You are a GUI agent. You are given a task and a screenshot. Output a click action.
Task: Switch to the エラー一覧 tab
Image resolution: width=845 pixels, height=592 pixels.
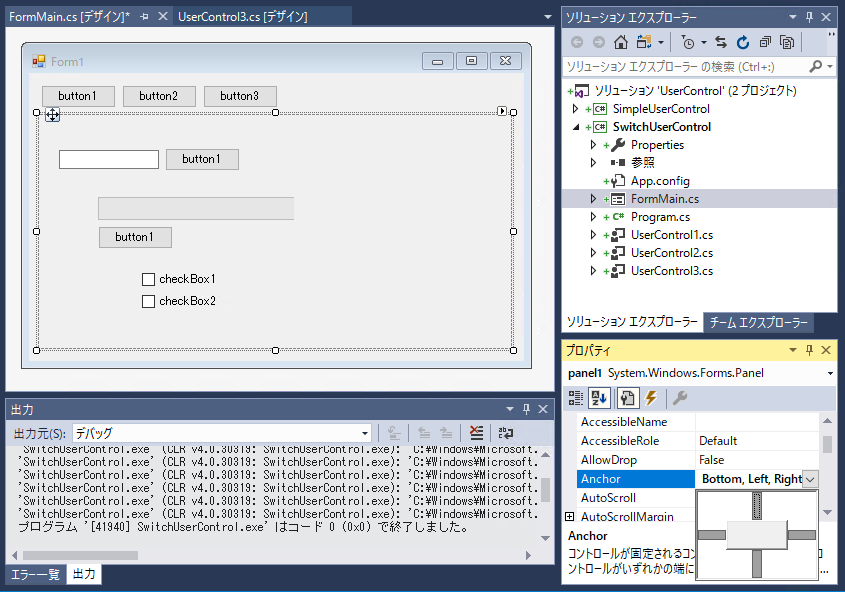[x=36, y=575]
